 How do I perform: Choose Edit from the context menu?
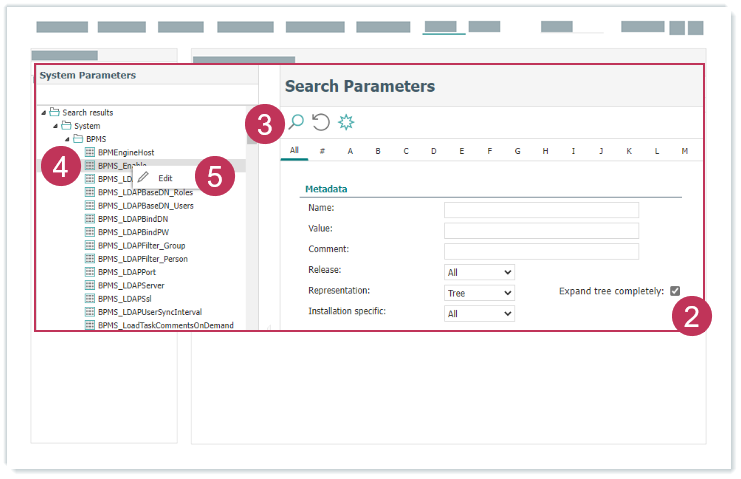click(x=165, y=177)
